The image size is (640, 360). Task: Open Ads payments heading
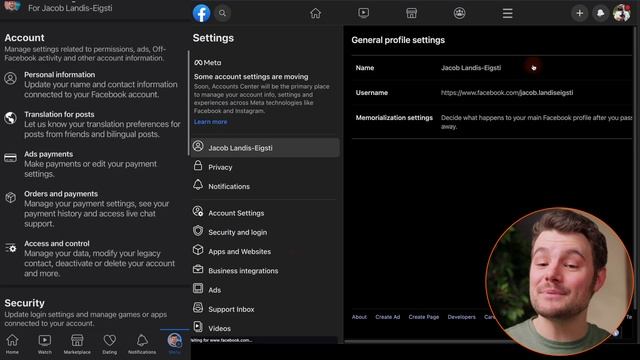49,154
